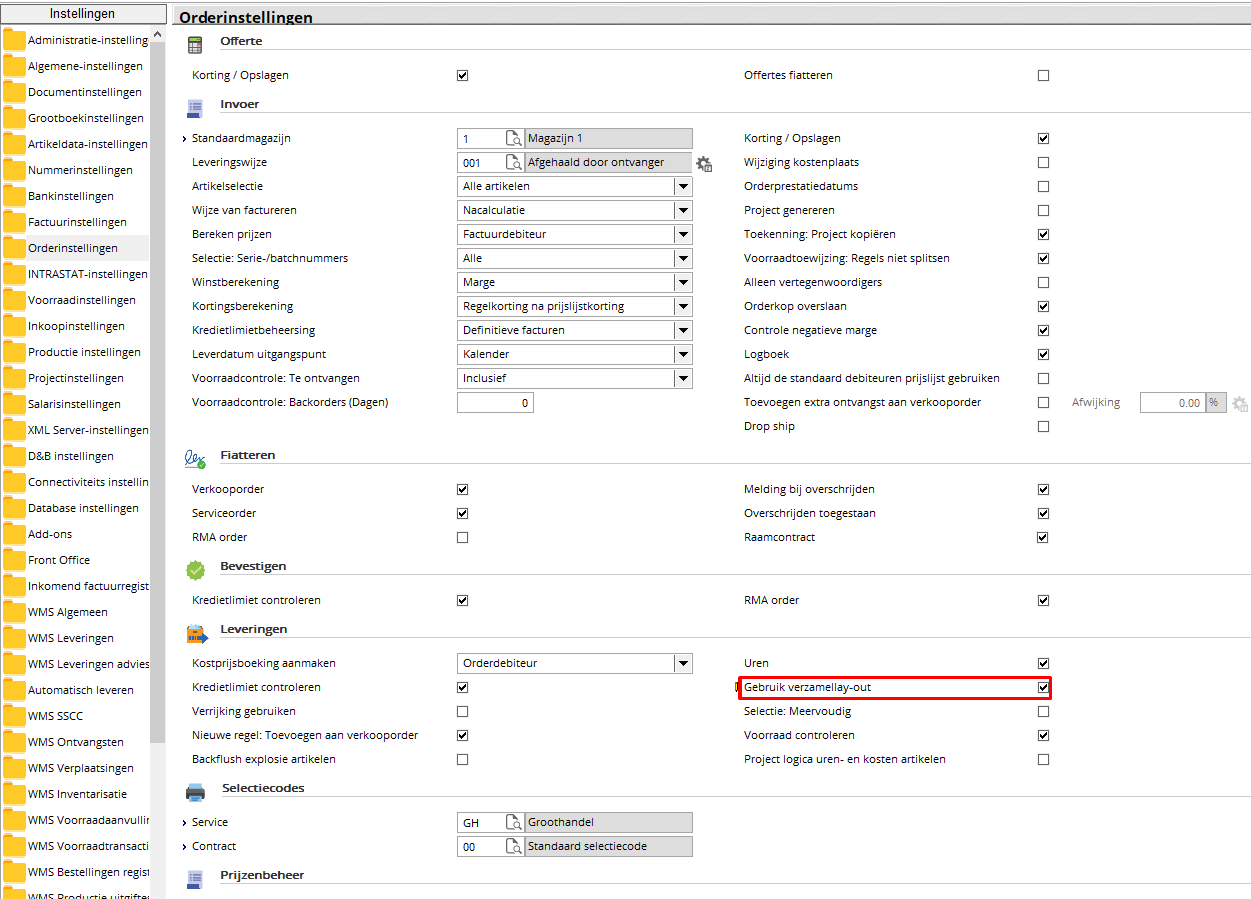This screenshot has height=899, width=1251.
Task: Click the Orderinstellingen folder icon in sidebar
Action: pyautogui.click(x=14, y=248)
